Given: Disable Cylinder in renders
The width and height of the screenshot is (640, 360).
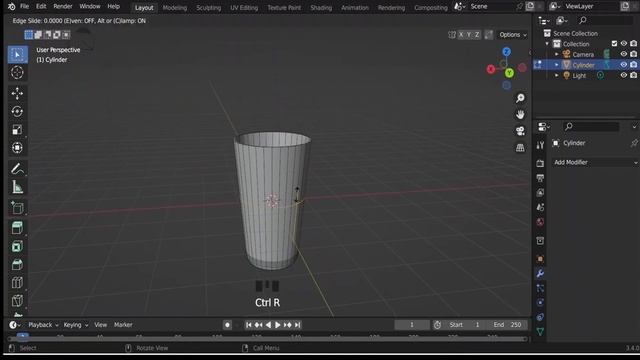Looking at the screenshot, I should tap(633, 65).
